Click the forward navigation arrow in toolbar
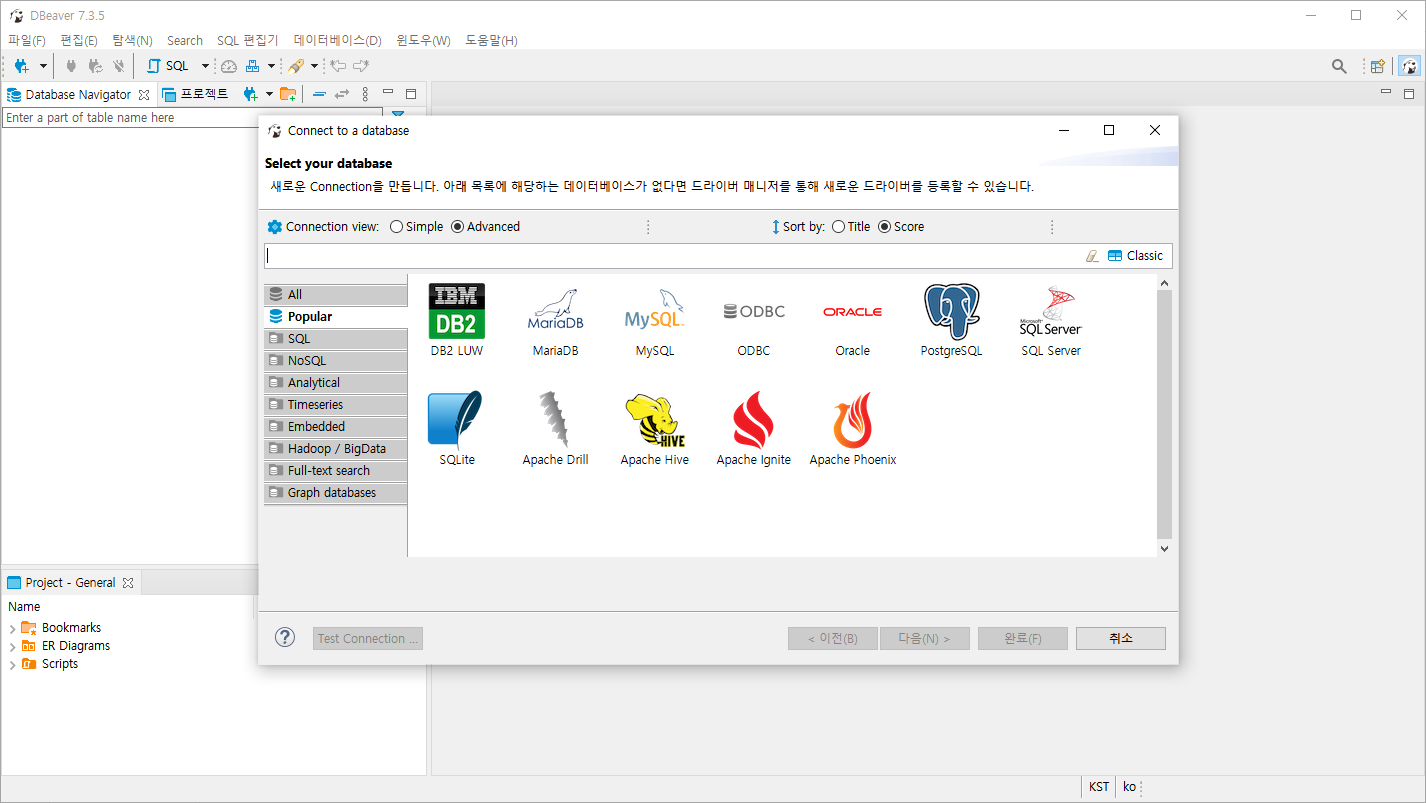This screenshot has width=1426, height=803. pos(361,66)
